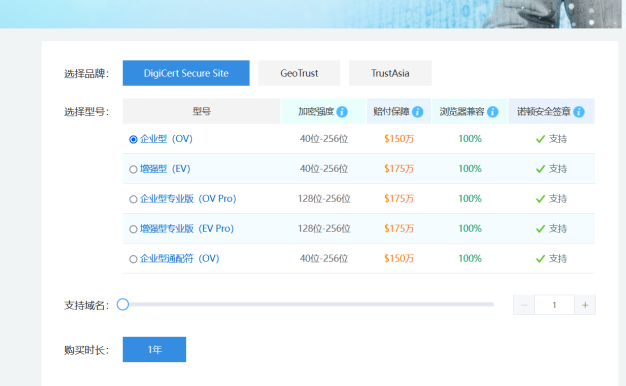The image size is (626, 386).
Task: Click the 支持域名 slider handle
Action: click(x=123, y=305)
